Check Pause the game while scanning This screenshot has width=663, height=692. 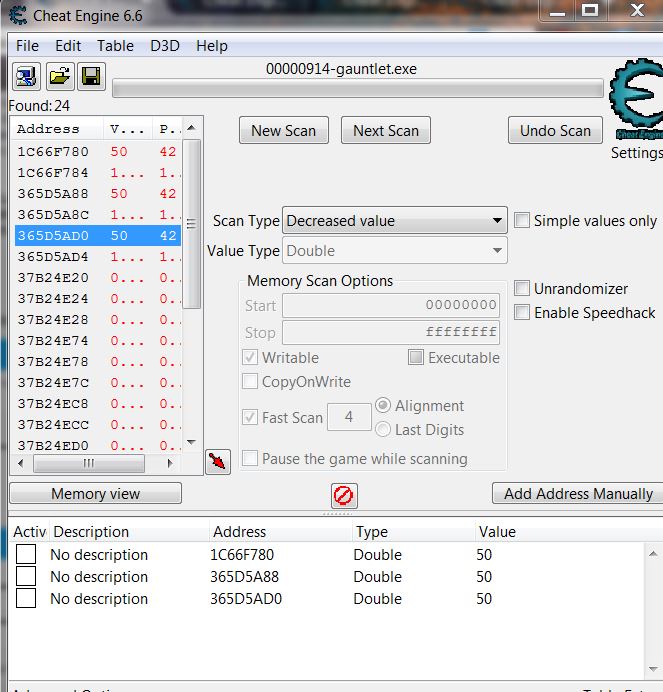(250, 458)
